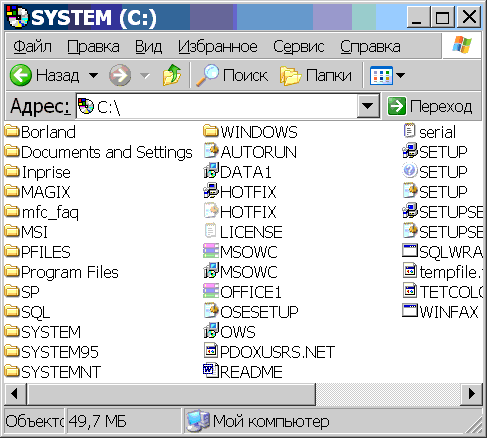This screenshot has width=487, height=438.
Task: Expand the address bar dropdown
Action: 368,106
